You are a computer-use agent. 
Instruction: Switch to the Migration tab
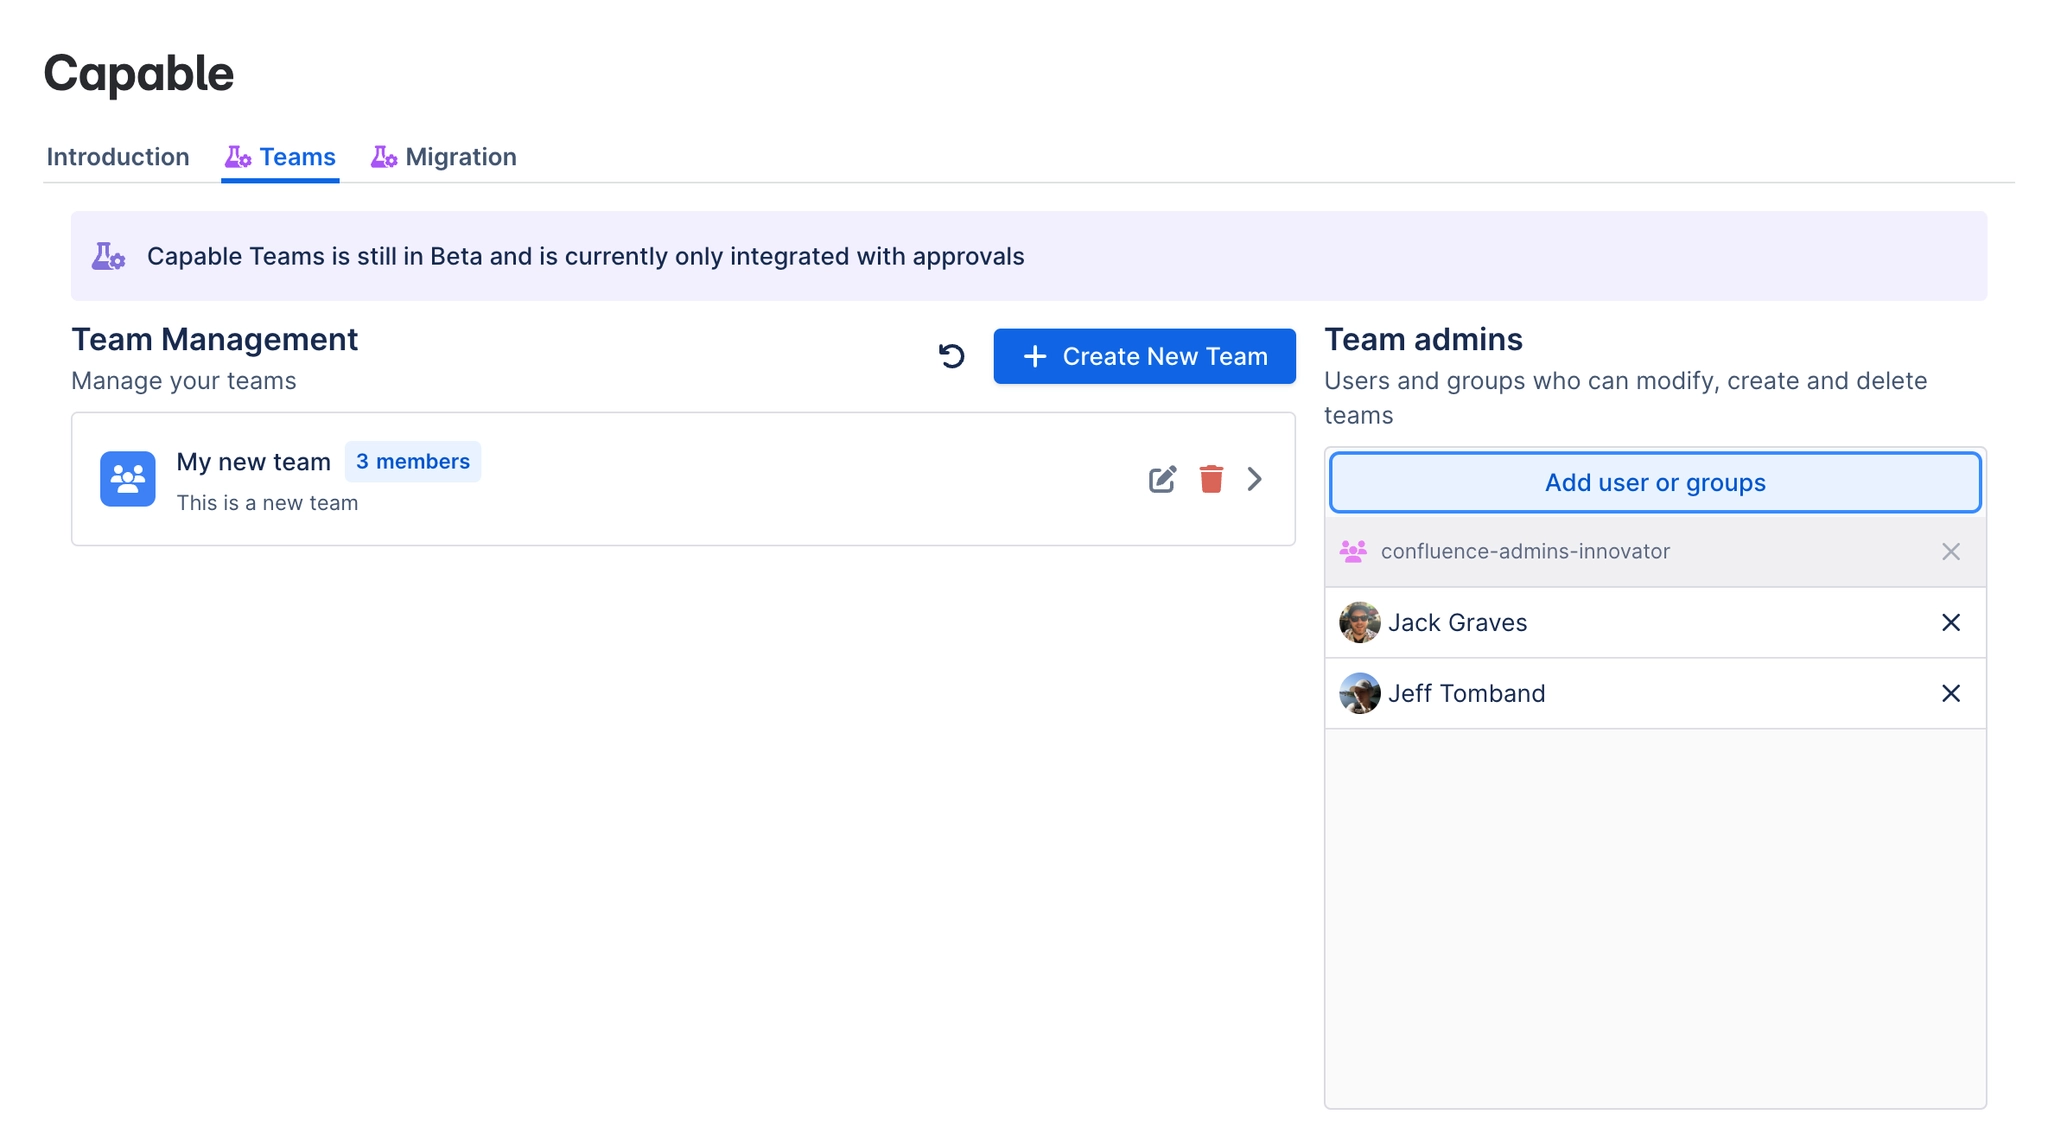461,156
